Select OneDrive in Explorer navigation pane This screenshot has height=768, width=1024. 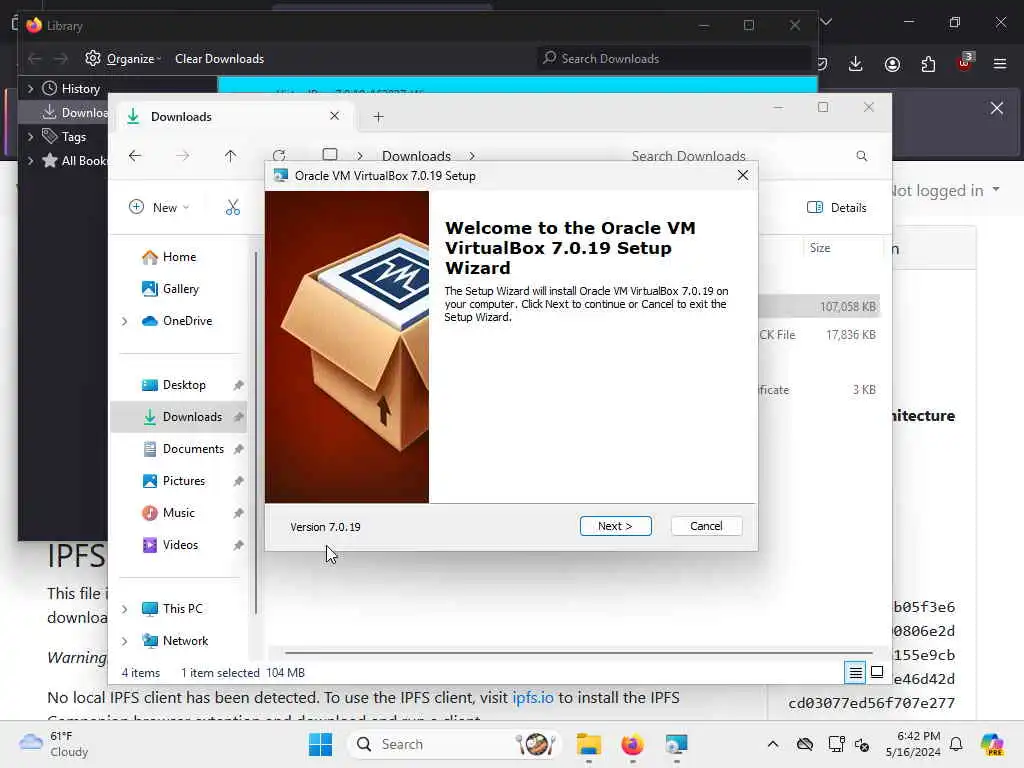(x=177, y=321)
